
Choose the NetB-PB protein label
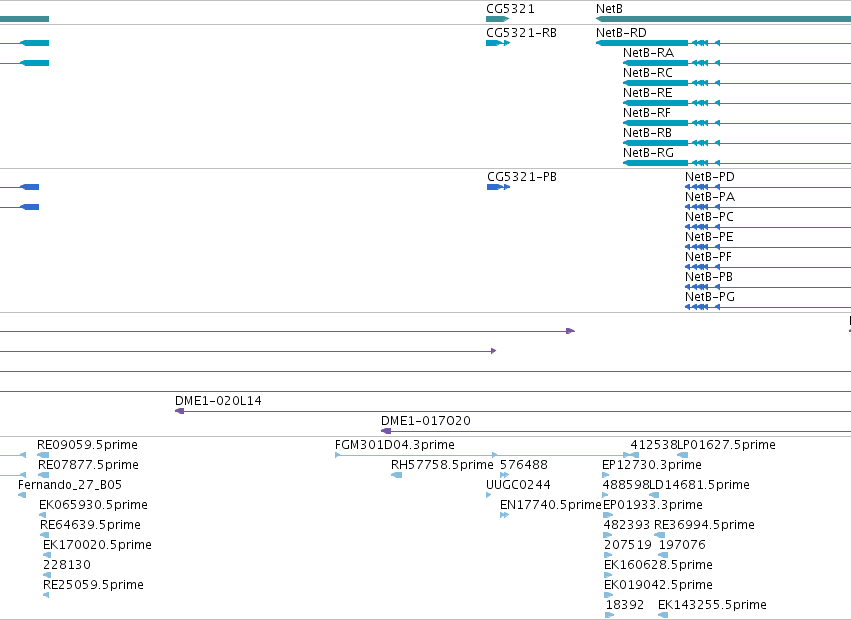709,277
